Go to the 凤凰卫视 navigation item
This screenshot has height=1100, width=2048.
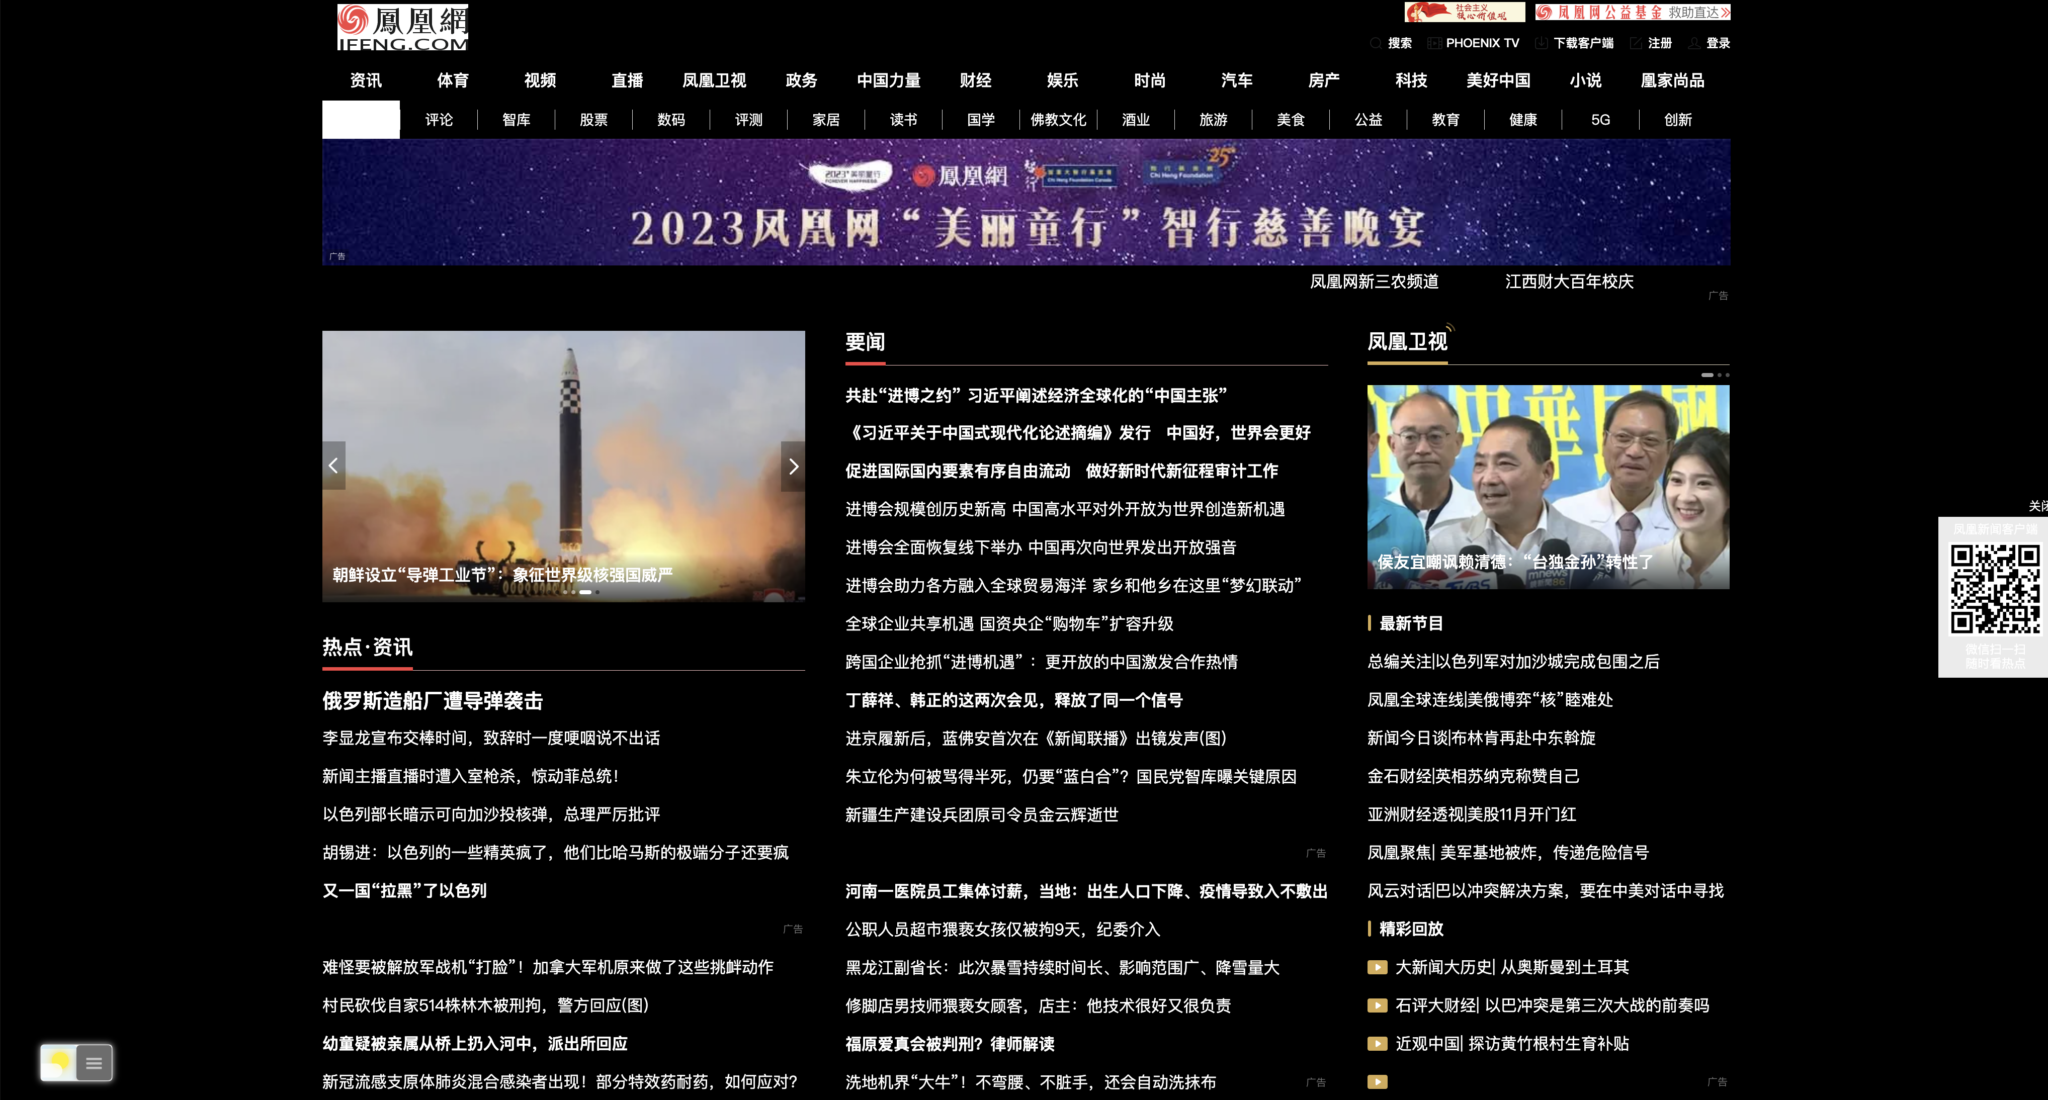click(x=714, y=80)
